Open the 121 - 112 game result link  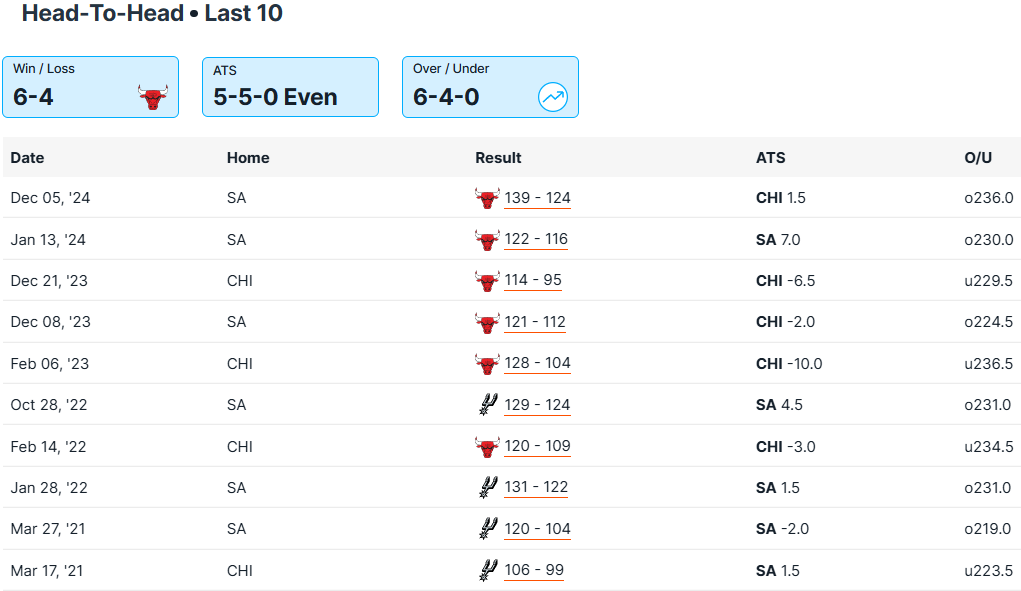535,322
